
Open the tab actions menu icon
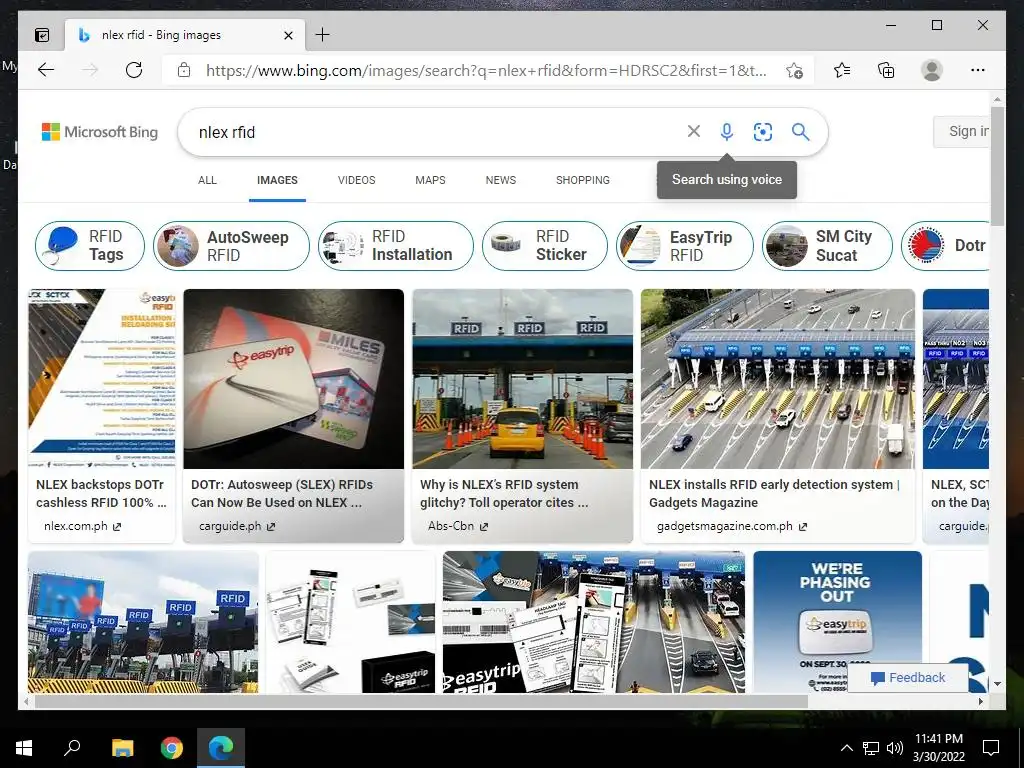42,35
